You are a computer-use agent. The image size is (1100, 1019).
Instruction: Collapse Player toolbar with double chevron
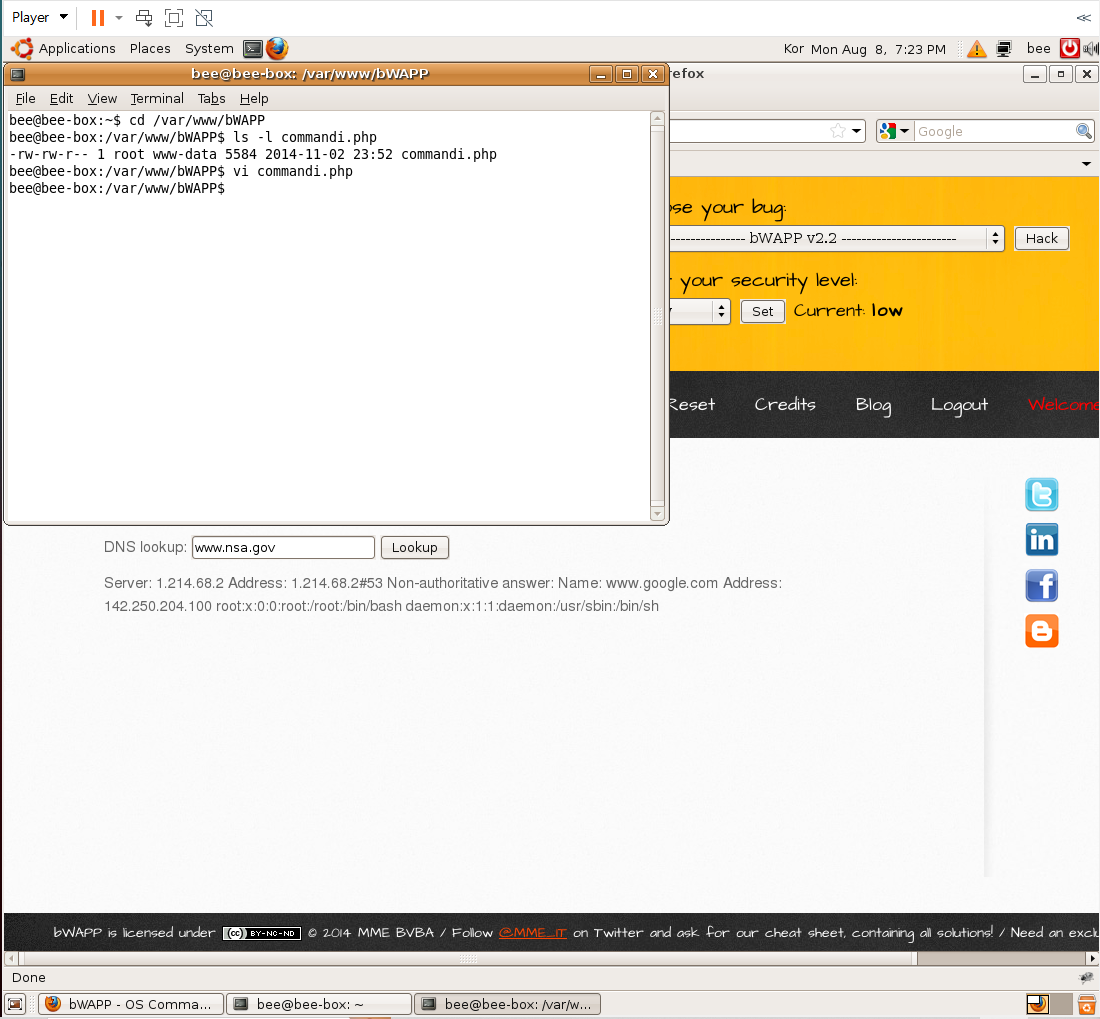pyautogui.click(x=1083, y=18)
